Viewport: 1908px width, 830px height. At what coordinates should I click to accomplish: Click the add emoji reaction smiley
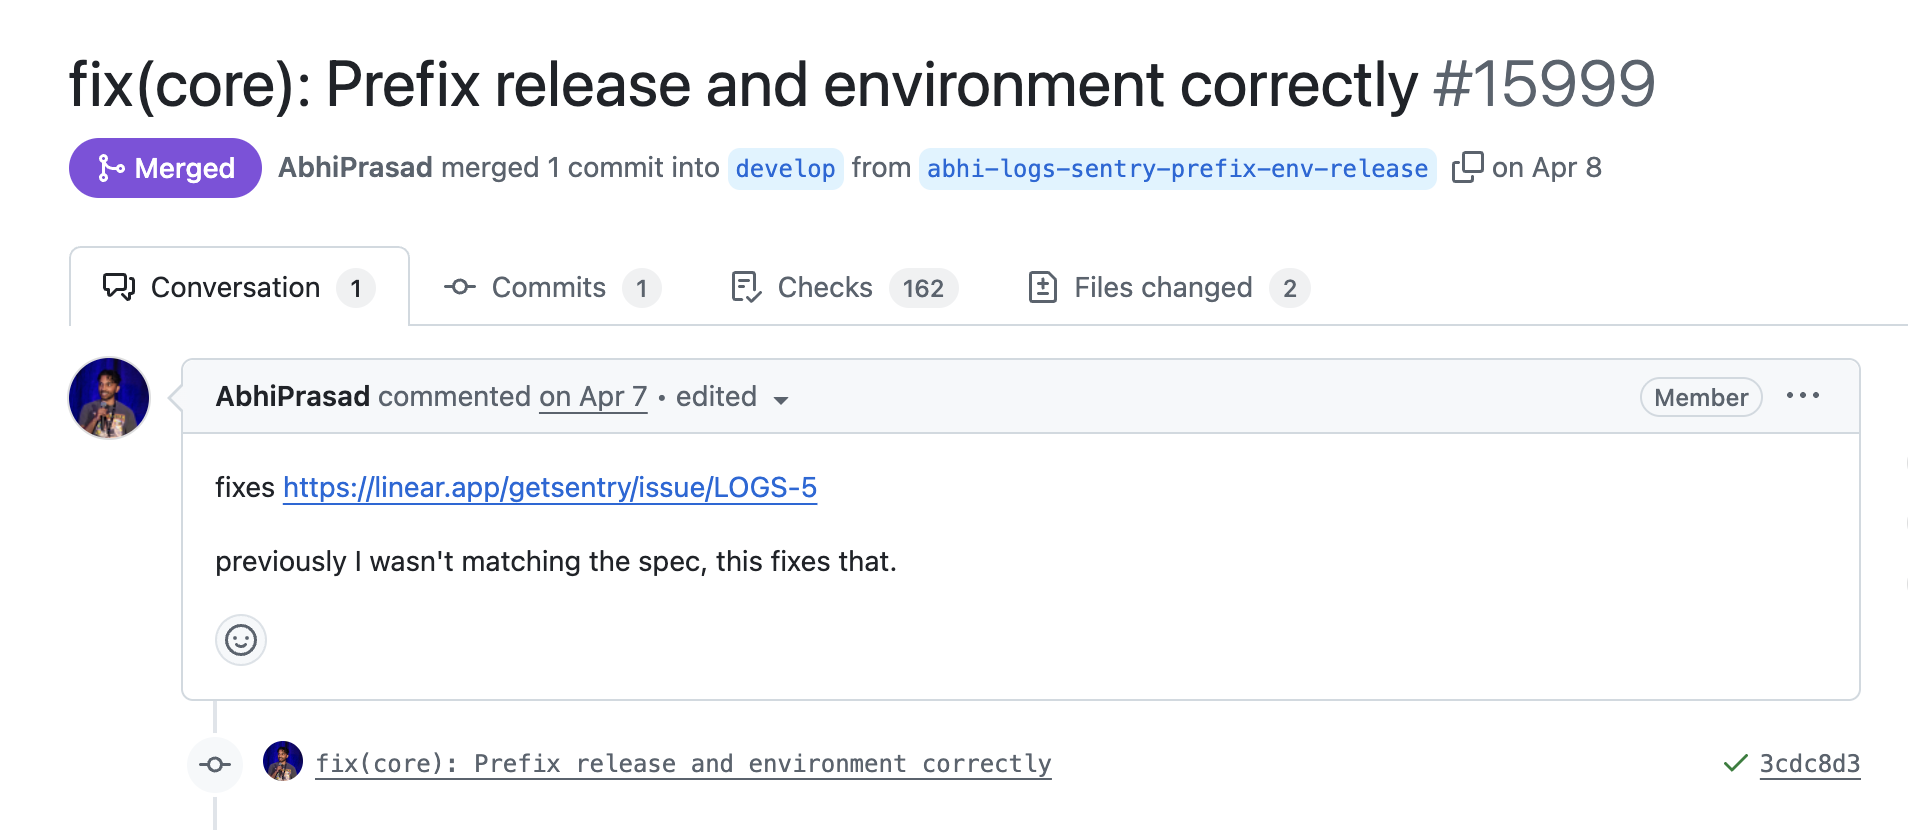pyautogui.click(x=241, y=640)
